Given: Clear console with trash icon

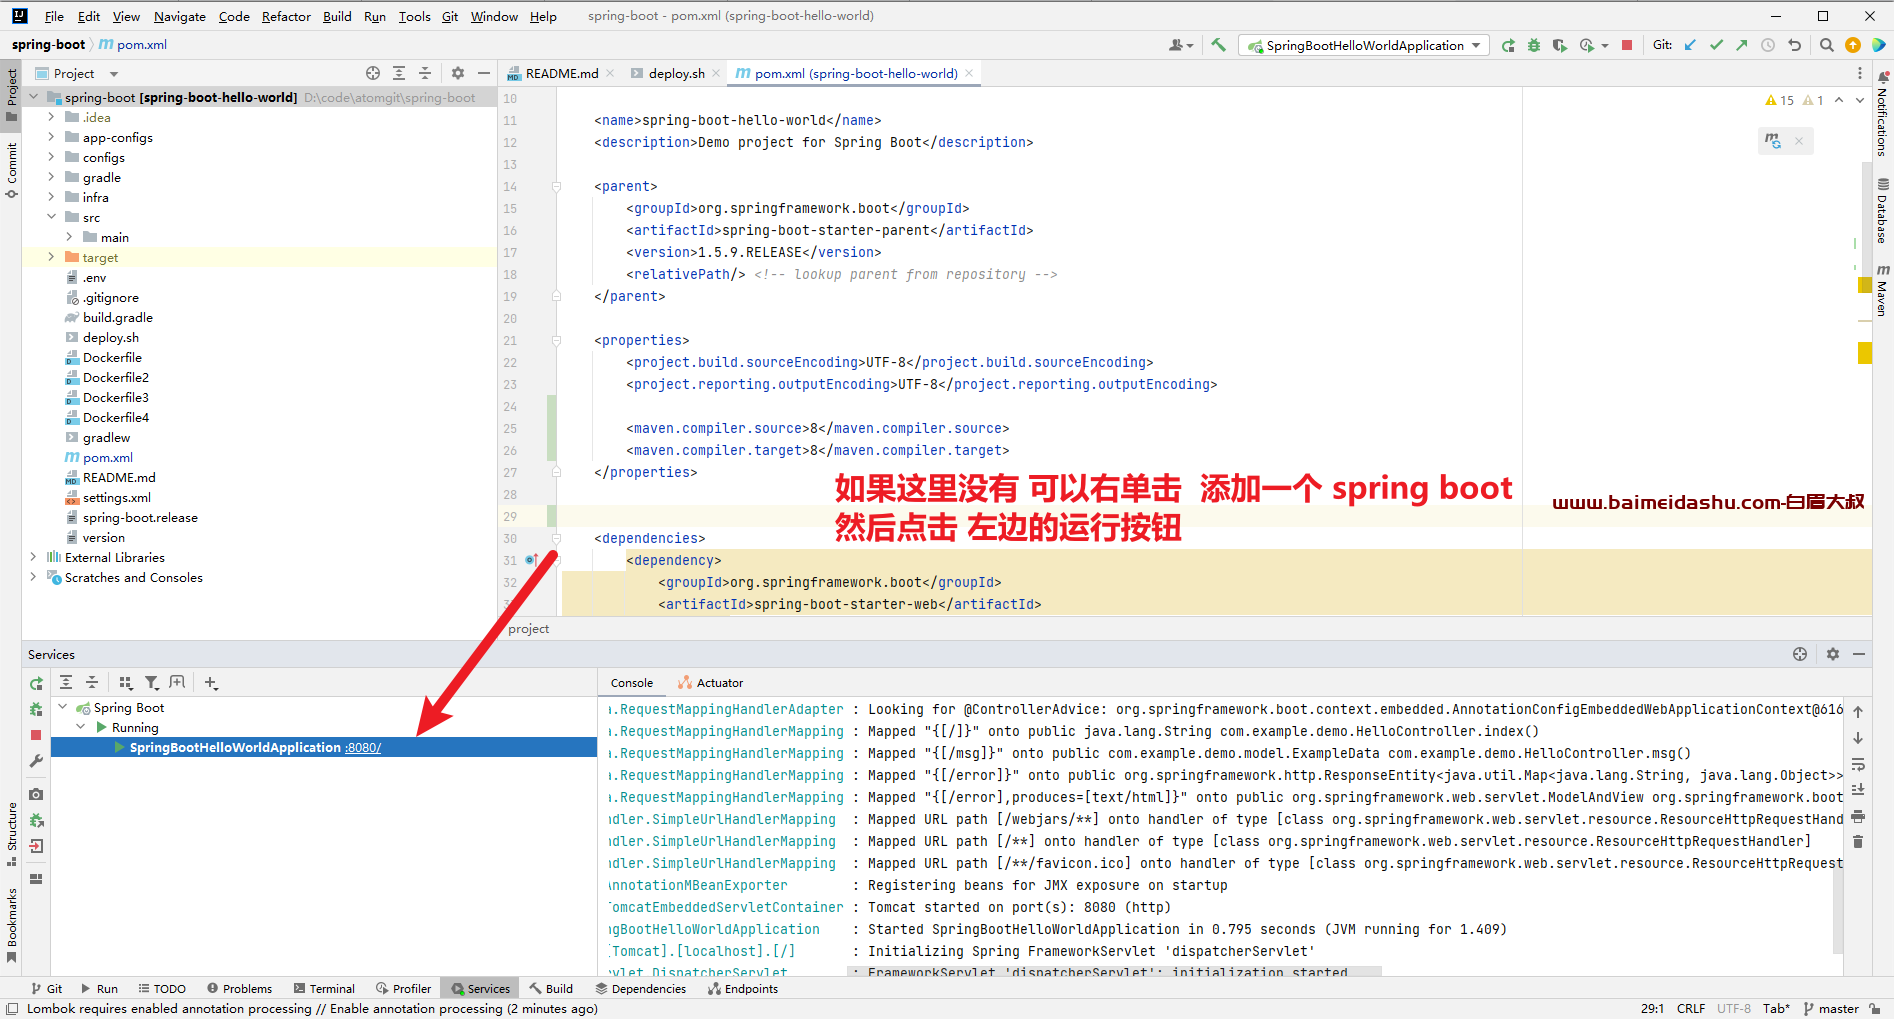Looking at the screenshot, I should click(1858, 842).
